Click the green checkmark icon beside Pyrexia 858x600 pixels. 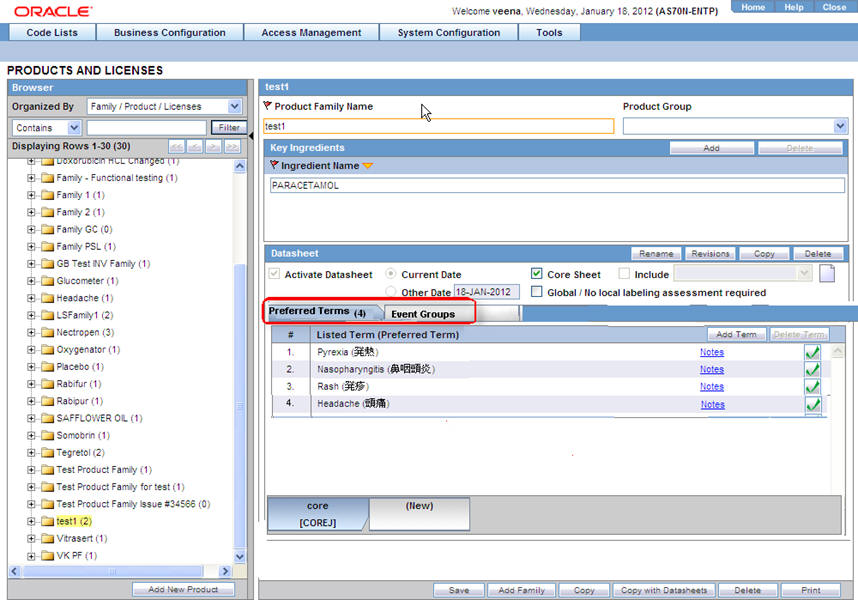[x=812, y=352]
